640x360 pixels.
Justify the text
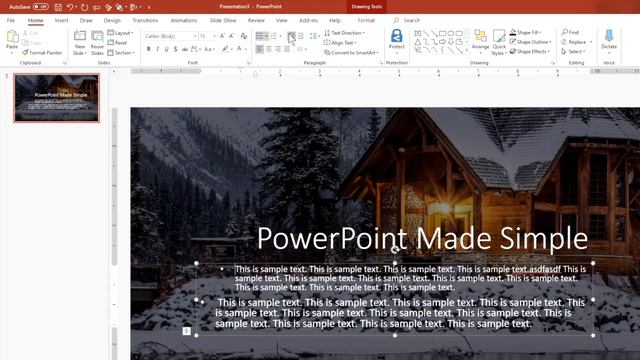pos(287,49)
